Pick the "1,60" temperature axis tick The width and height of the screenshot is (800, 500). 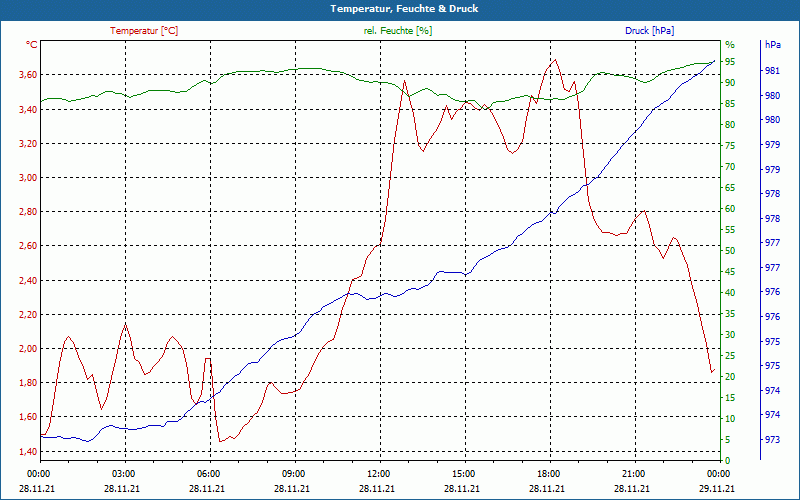pyautogui.click(x=29, y=417)
